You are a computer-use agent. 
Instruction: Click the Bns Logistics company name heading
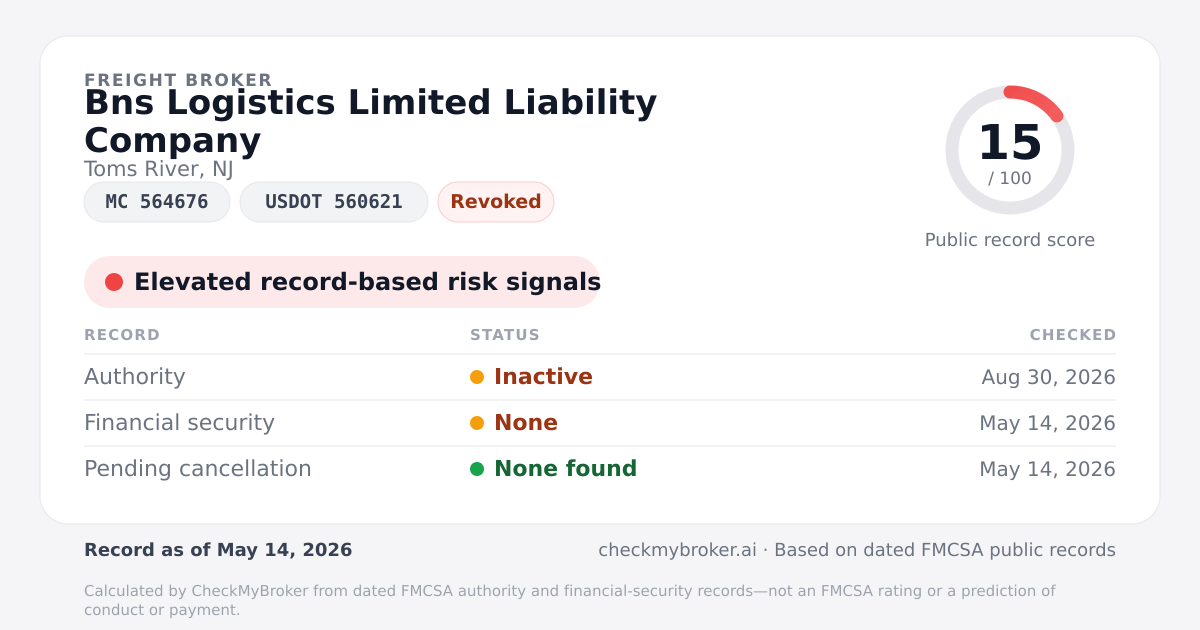click(370, 121)
